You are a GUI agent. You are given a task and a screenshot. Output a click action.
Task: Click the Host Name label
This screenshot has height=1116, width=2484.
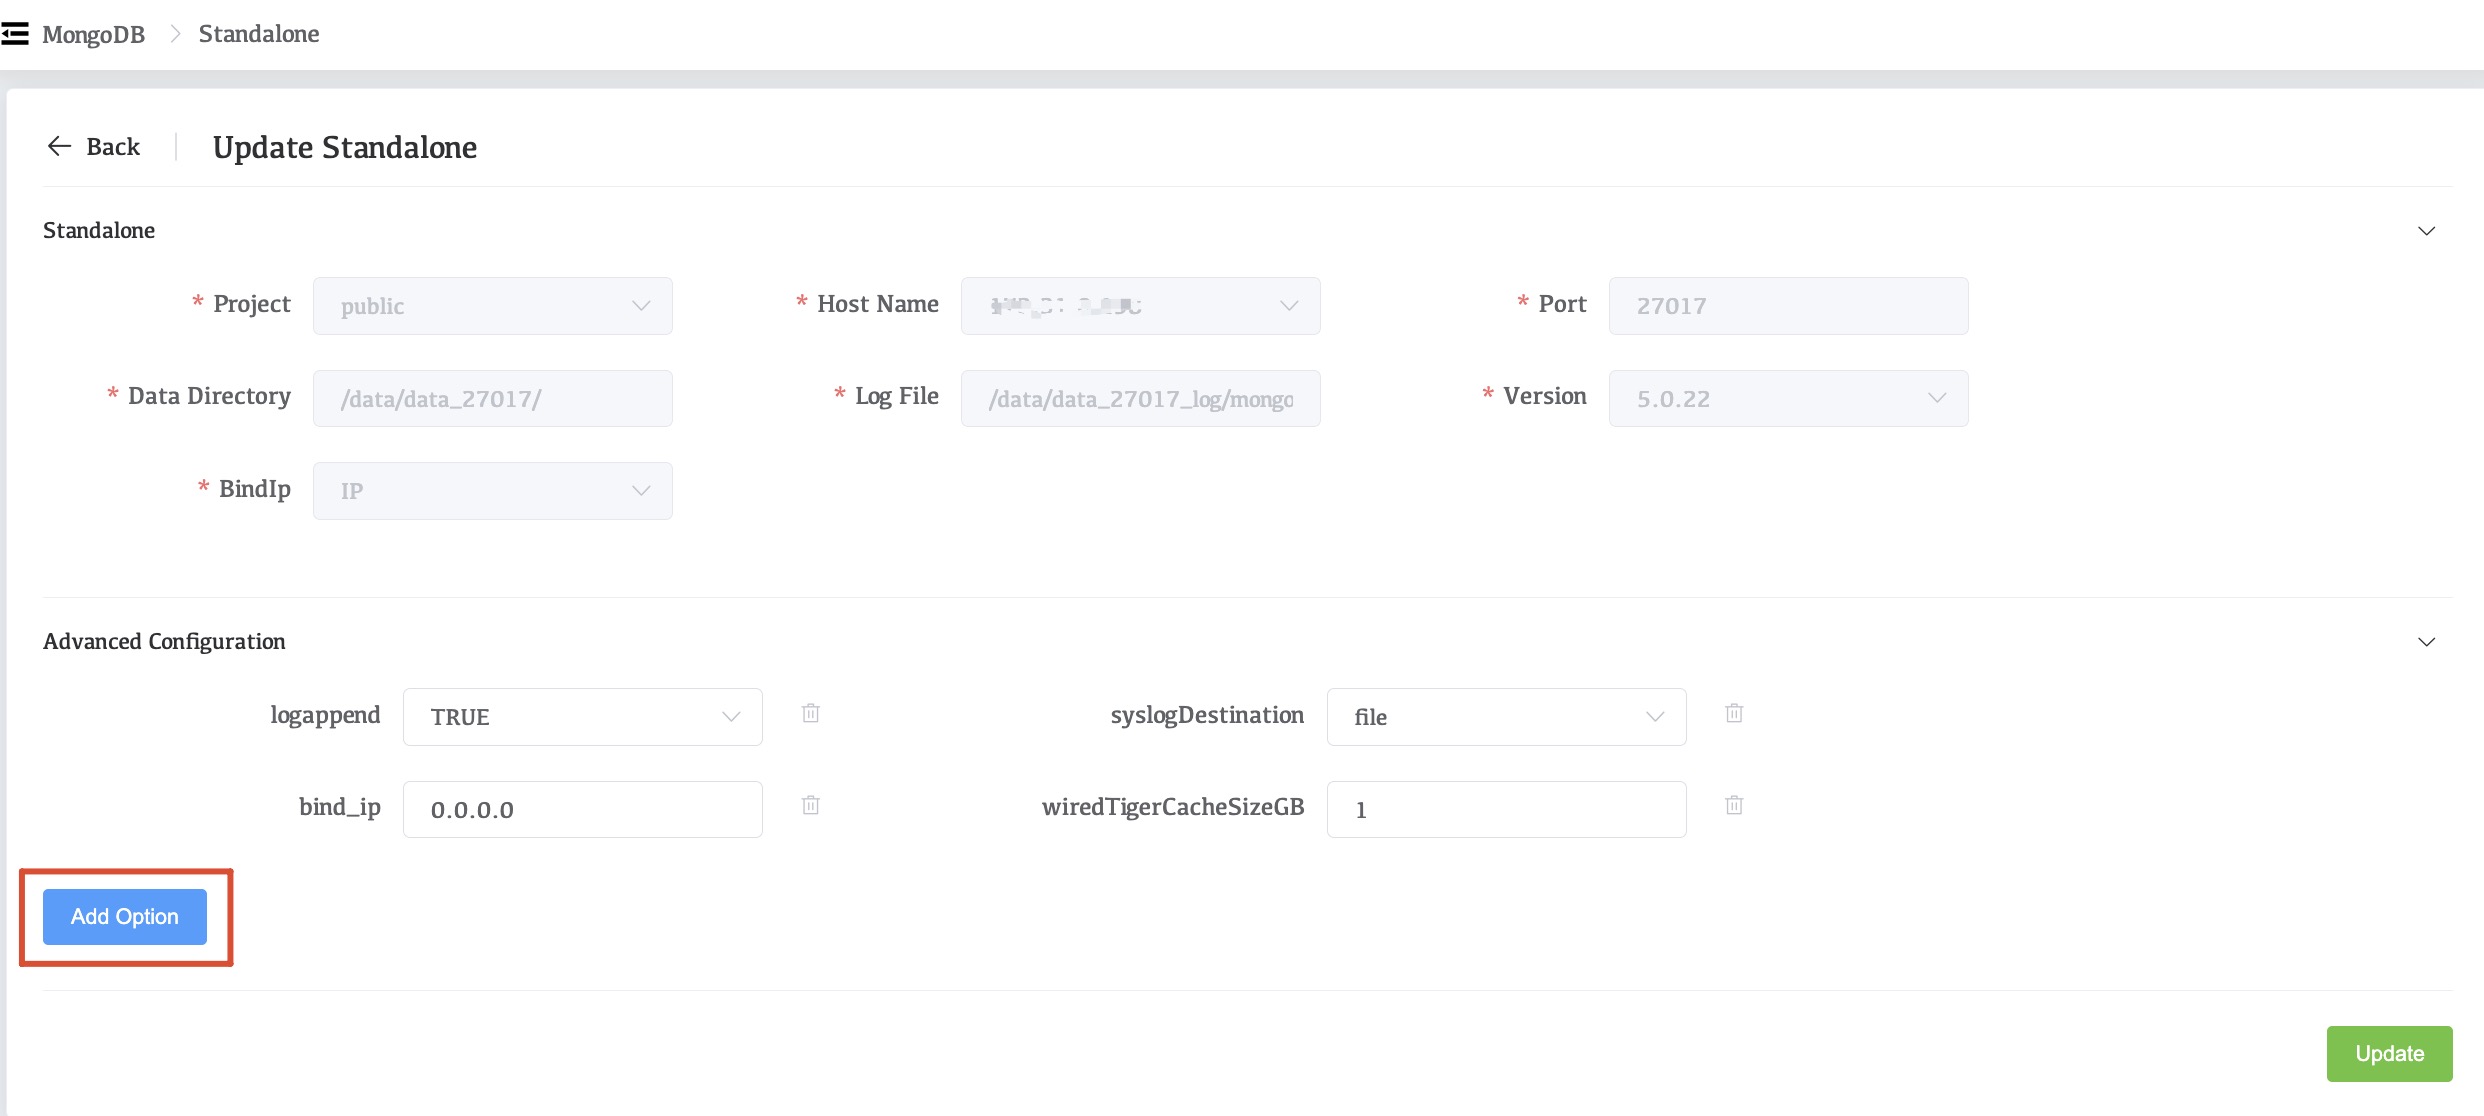click(x=878, y=304)
